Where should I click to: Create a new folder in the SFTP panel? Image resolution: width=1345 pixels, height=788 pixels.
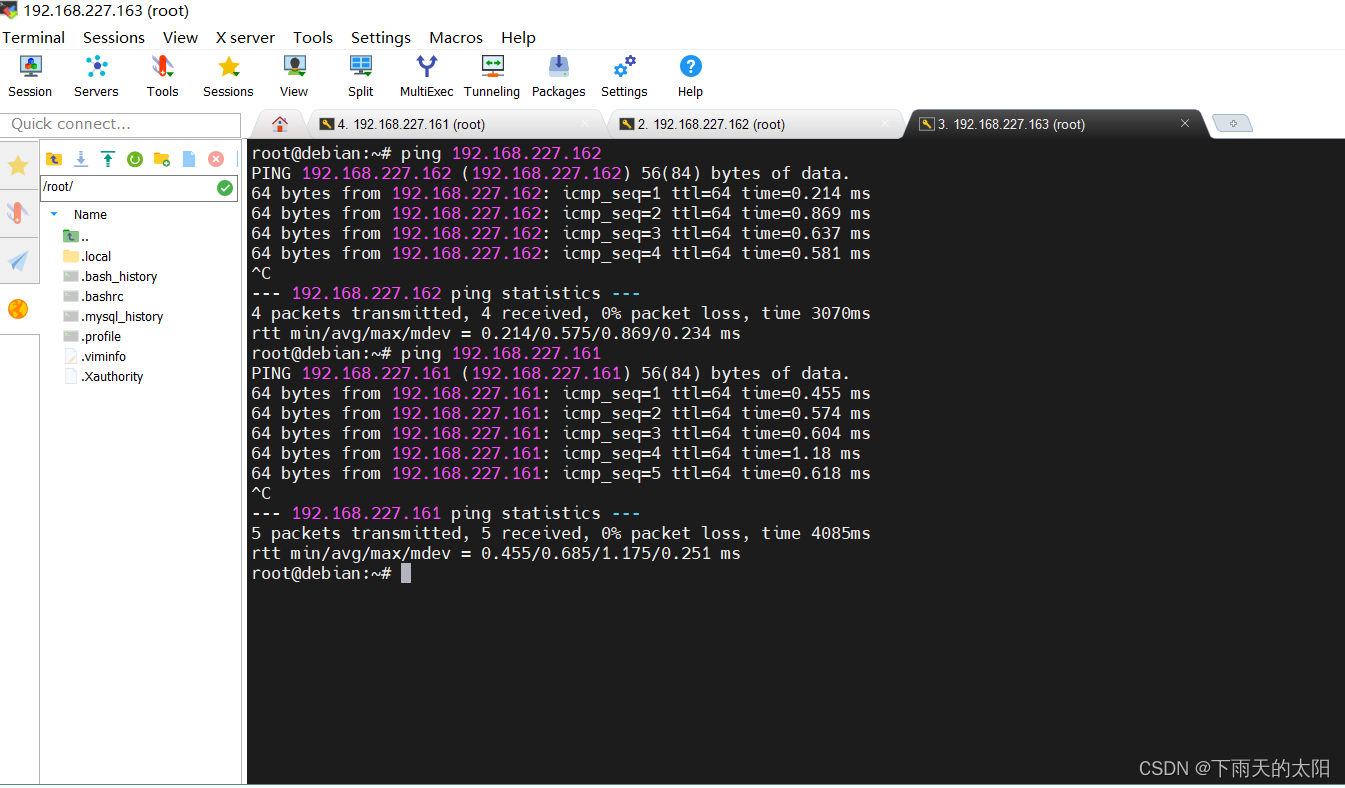pyautogui.click(x=161, y=159)
